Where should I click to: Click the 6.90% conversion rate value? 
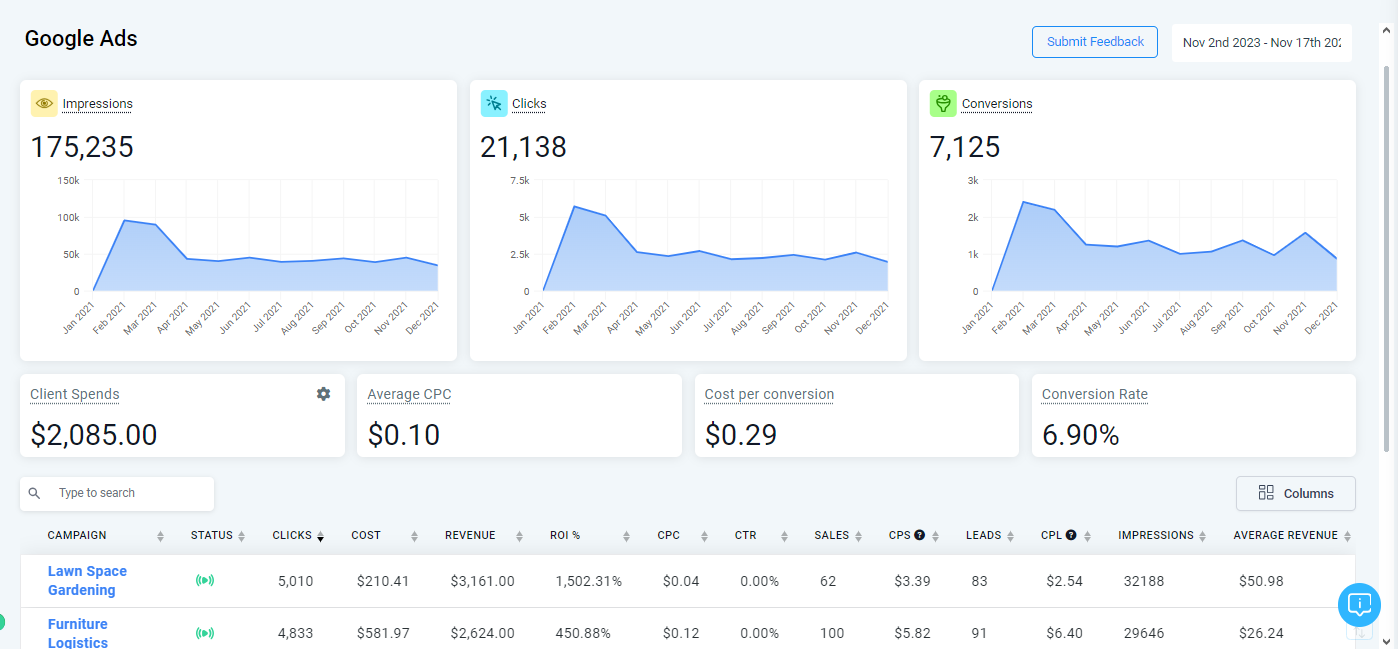click(1080, 435)
